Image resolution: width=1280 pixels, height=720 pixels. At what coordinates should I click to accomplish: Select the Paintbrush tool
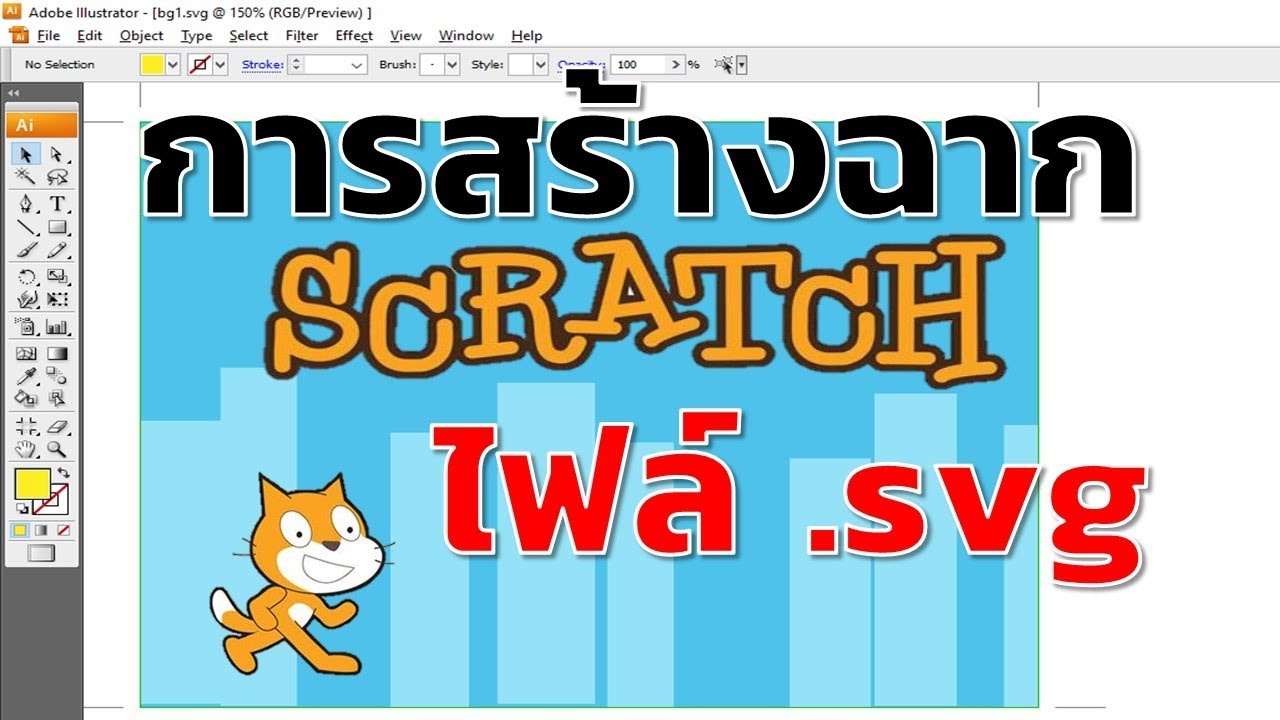pyautogui.click(x=26, y=249)
